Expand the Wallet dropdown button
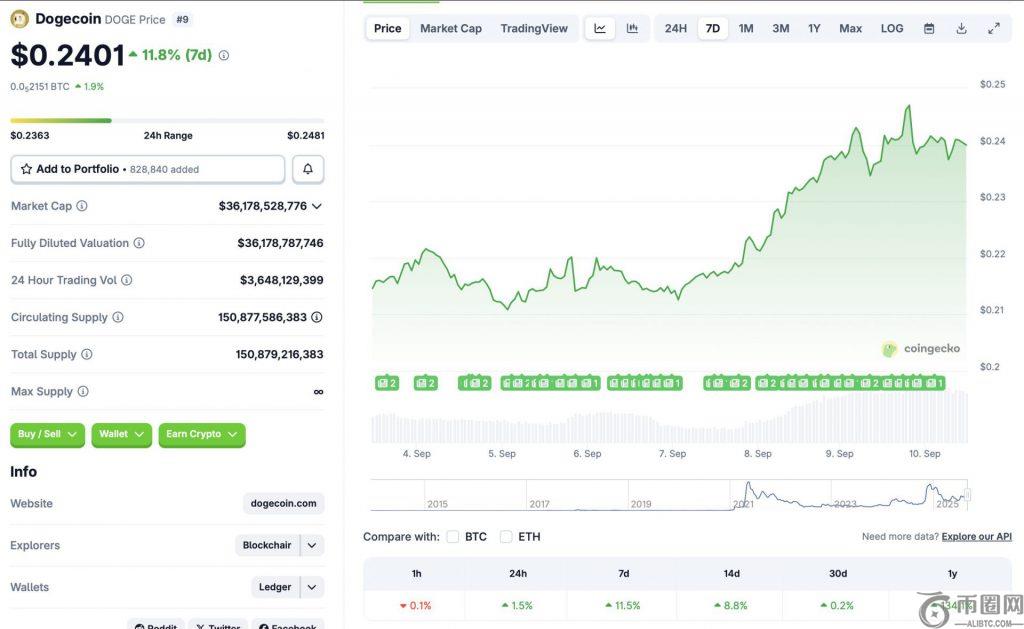 [121, 434]
